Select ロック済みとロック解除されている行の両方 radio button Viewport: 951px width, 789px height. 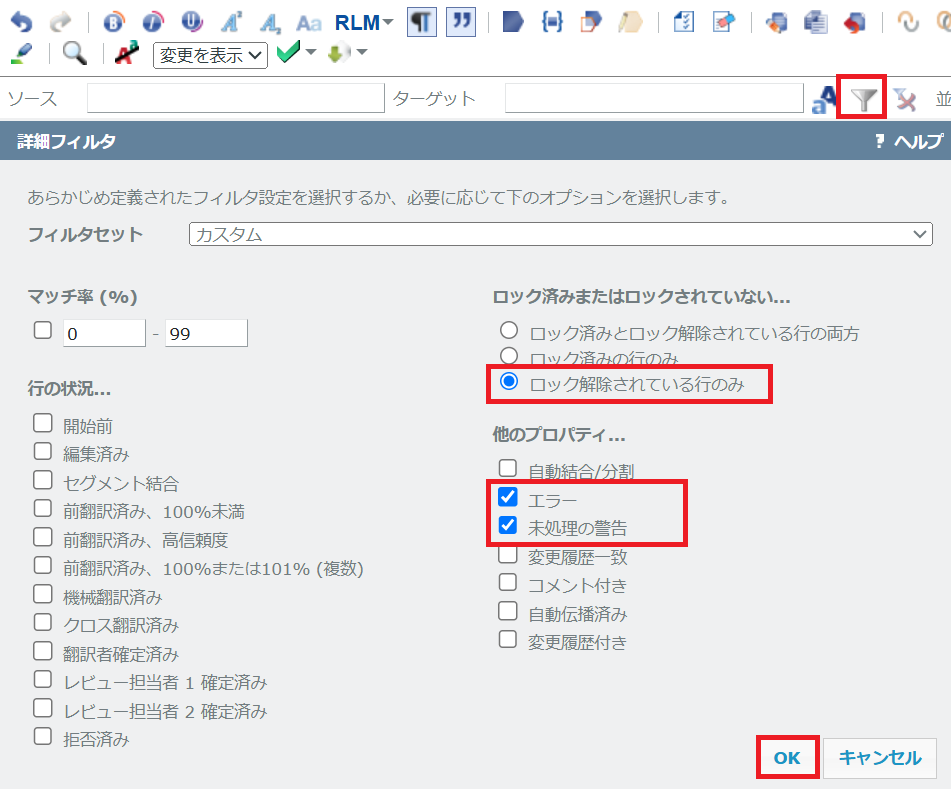[x=509, y=330]
